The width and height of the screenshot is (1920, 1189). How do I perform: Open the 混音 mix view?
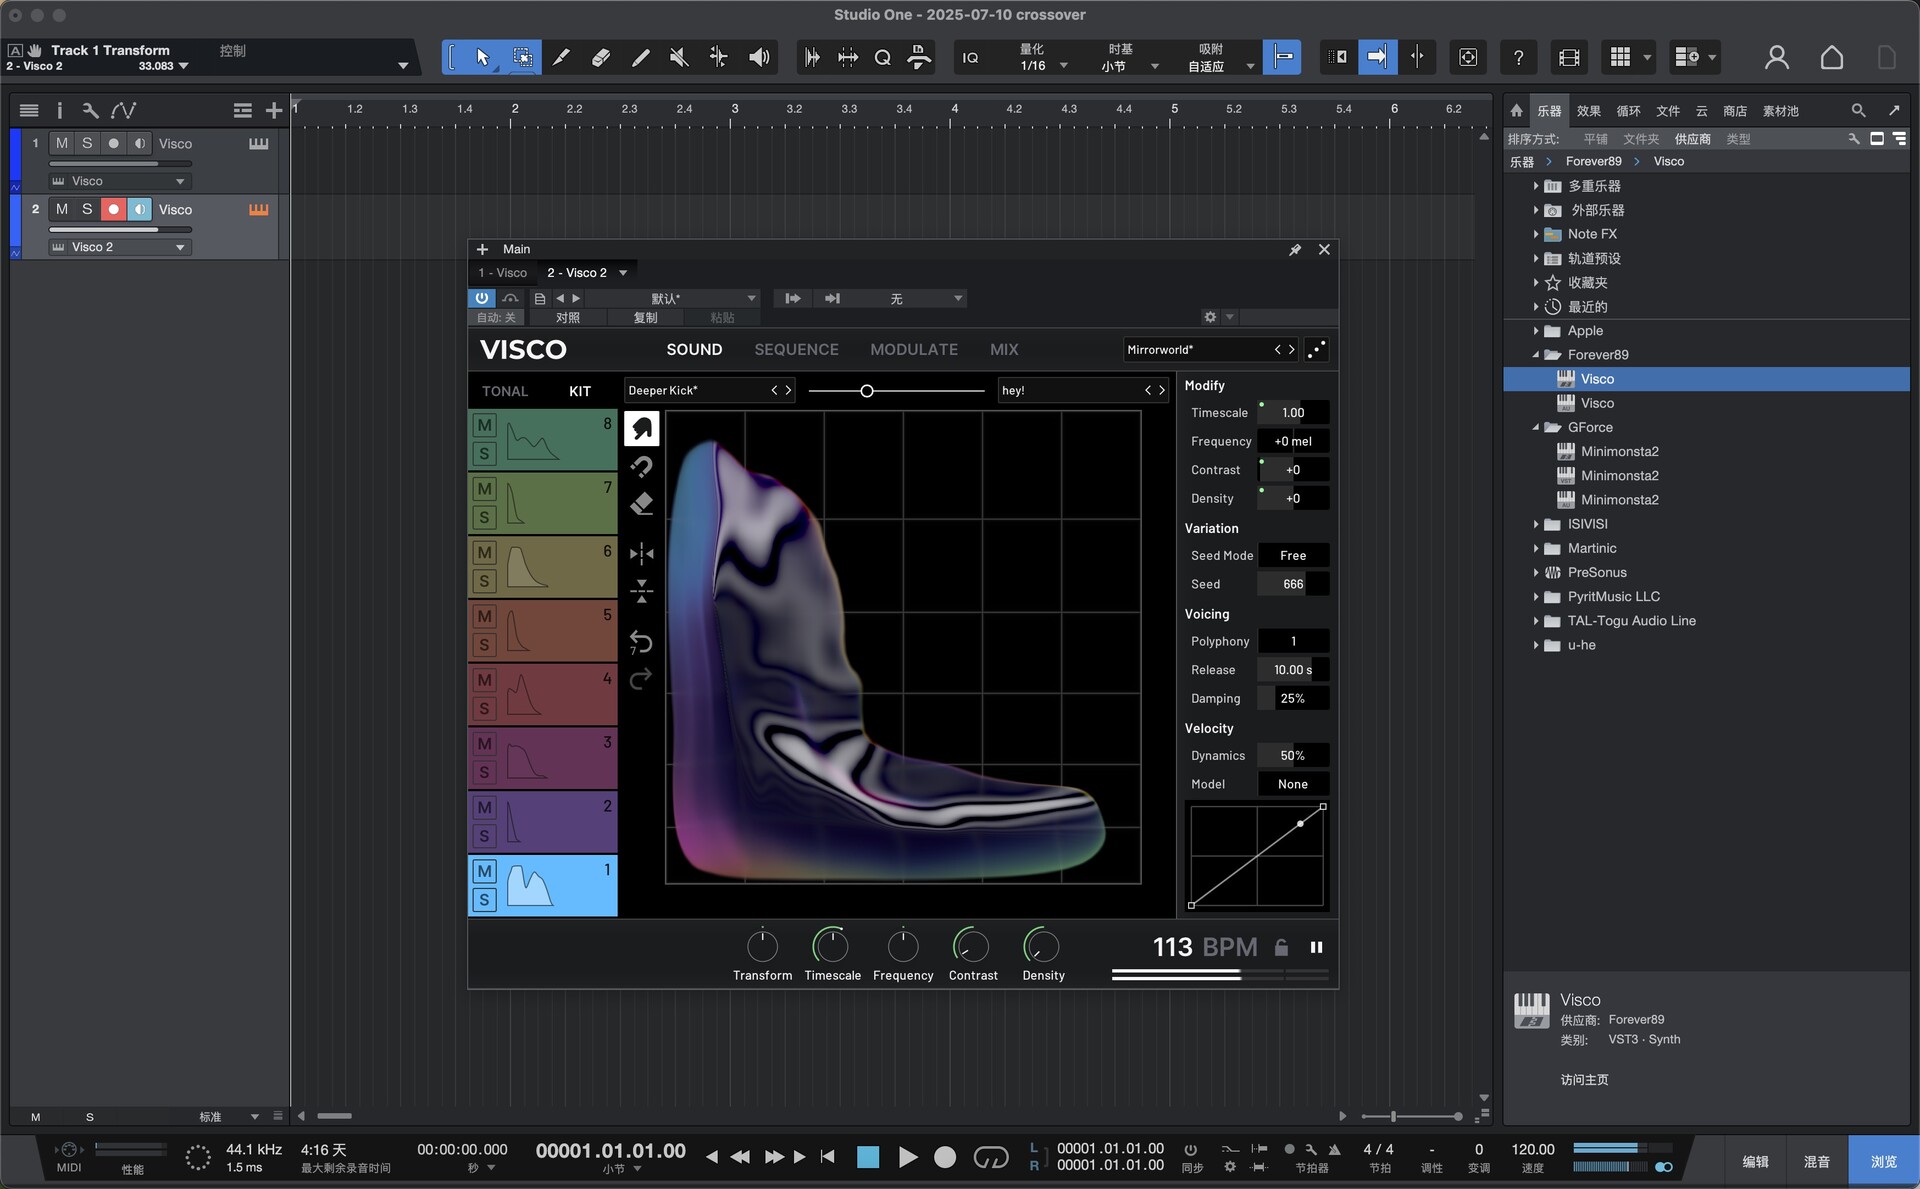point(1816,1161)
